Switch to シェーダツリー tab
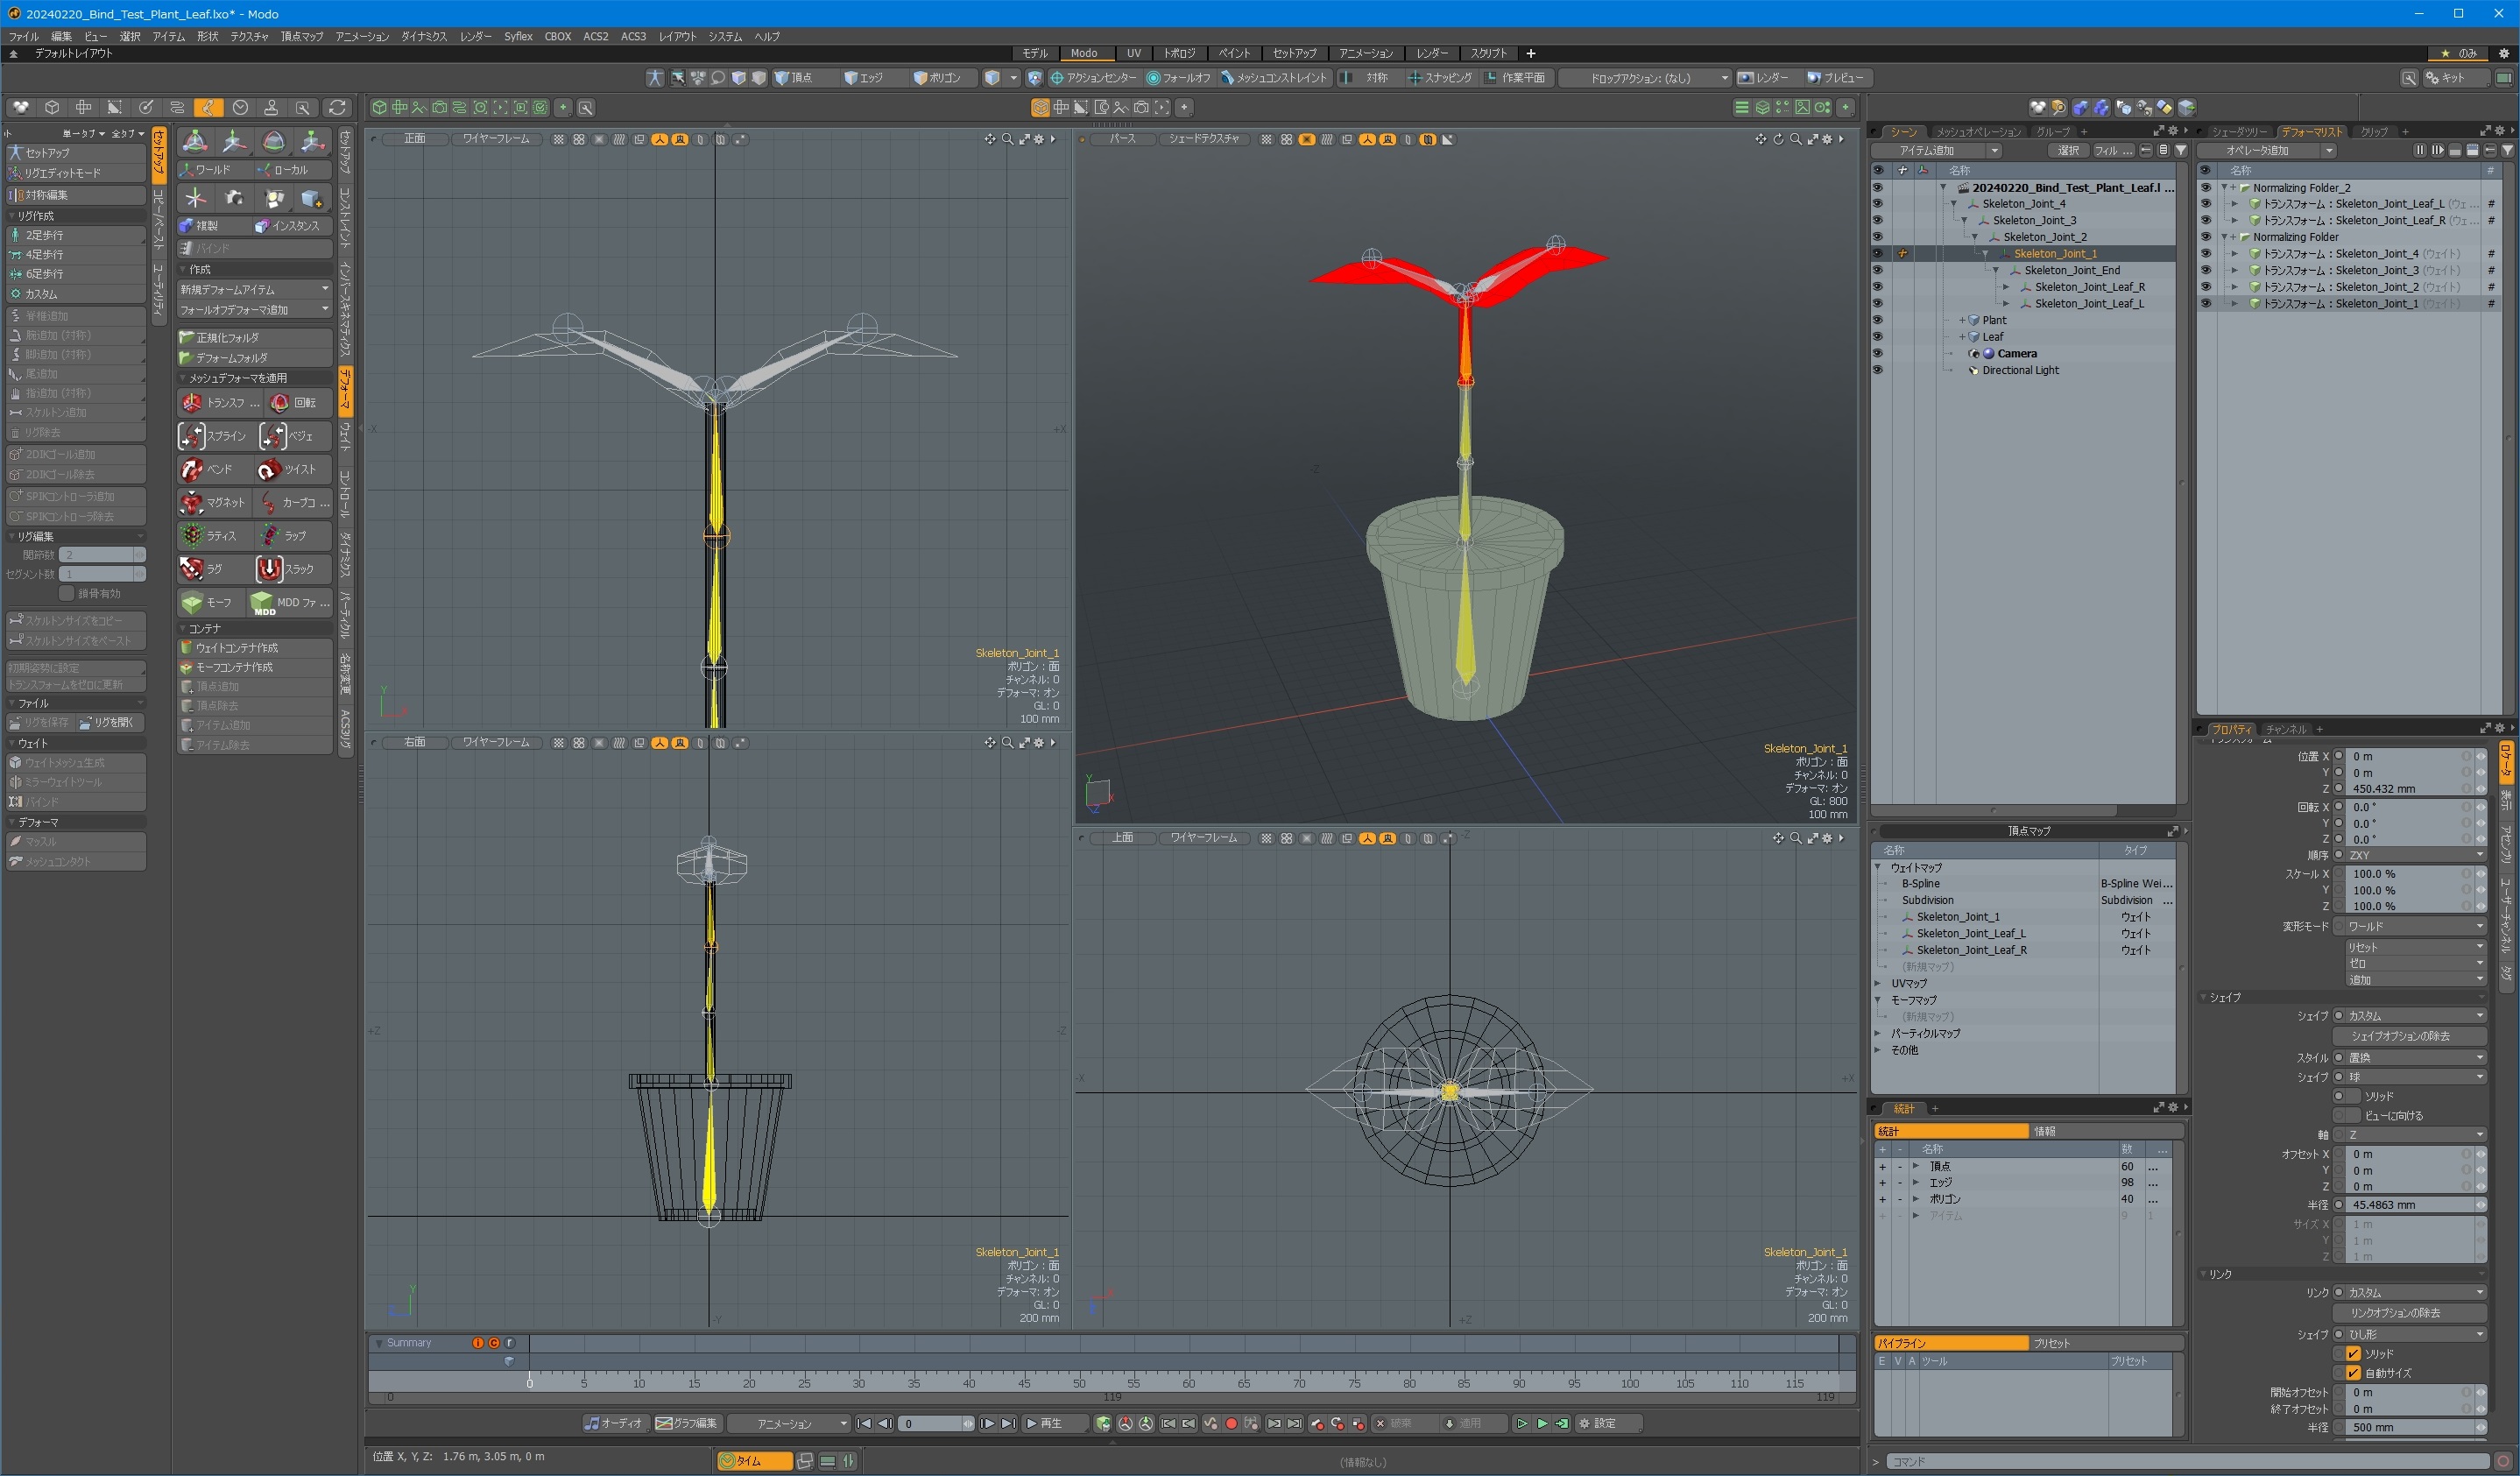Screen dimensions: 2520x1476 tap(2238, 131)
